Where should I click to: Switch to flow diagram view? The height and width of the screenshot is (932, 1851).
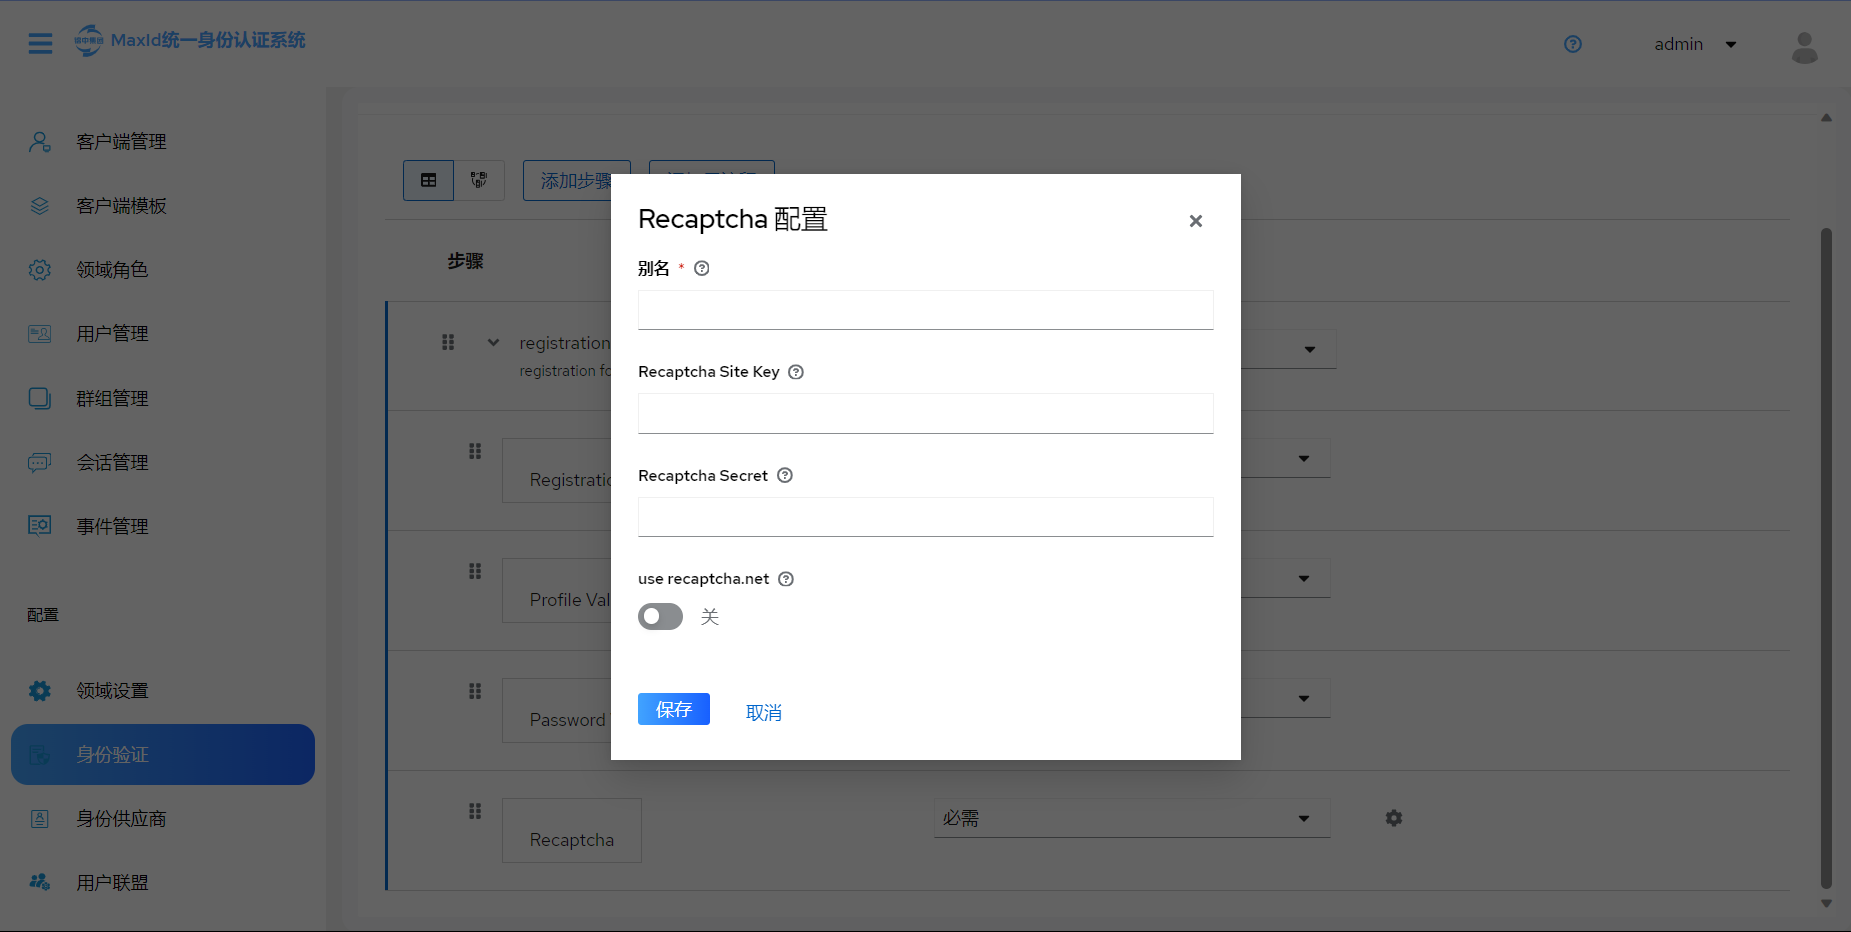coord(479,180)
